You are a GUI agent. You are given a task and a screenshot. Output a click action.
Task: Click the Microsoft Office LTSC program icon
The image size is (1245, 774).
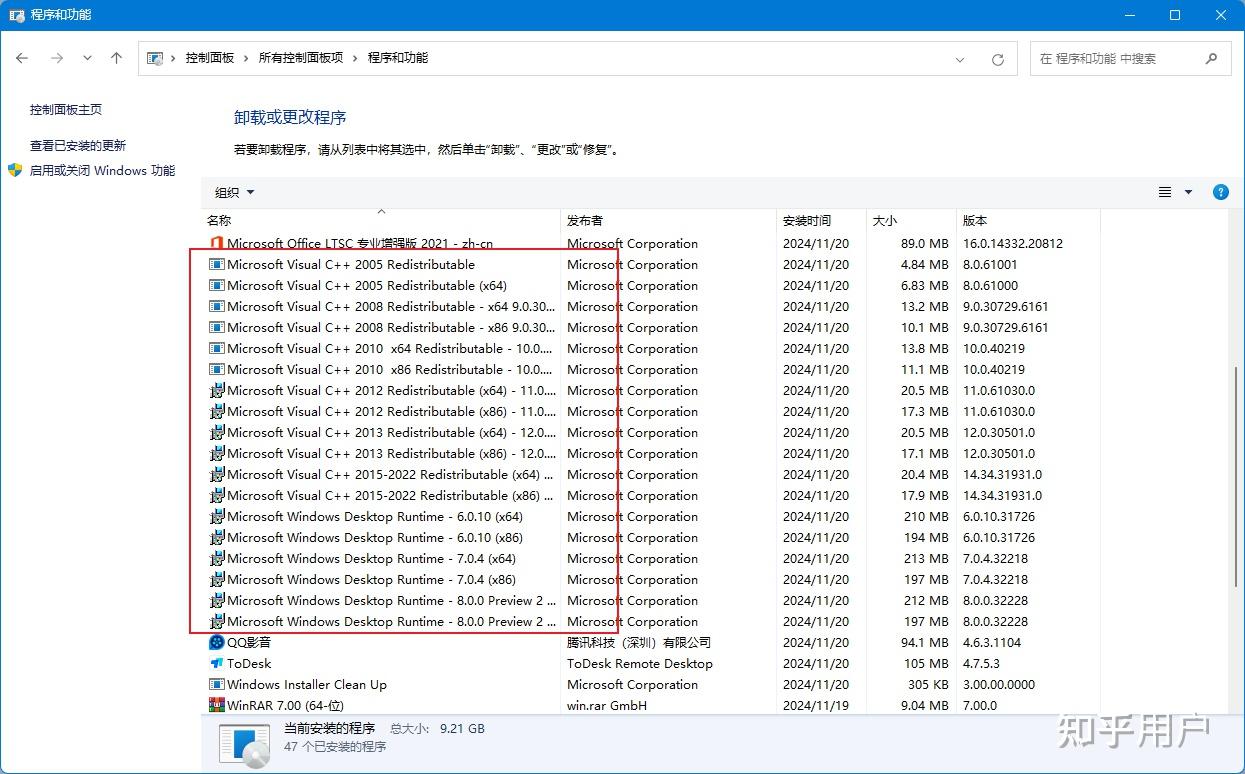point(217,243)
